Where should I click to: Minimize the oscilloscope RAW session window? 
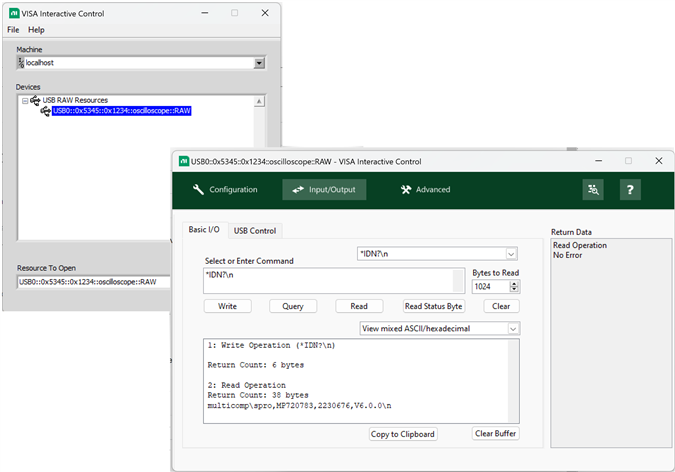point(599,161)
